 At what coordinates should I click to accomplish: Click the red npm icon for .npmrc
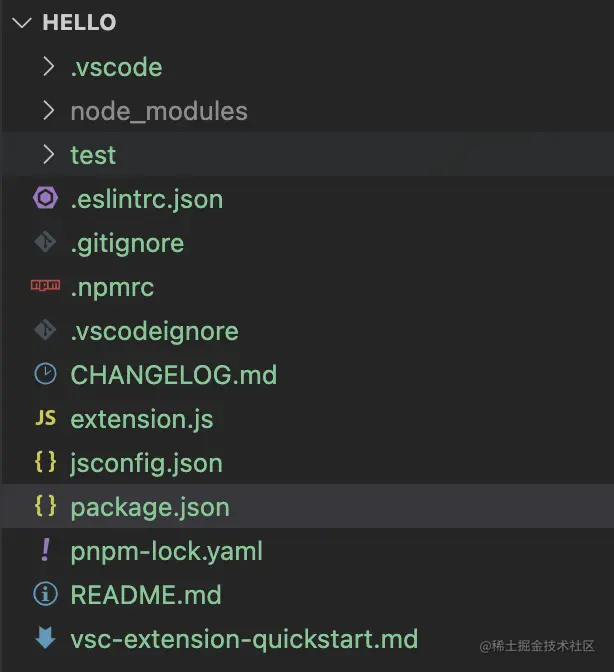pyautogui.click(x=45, y=287)
